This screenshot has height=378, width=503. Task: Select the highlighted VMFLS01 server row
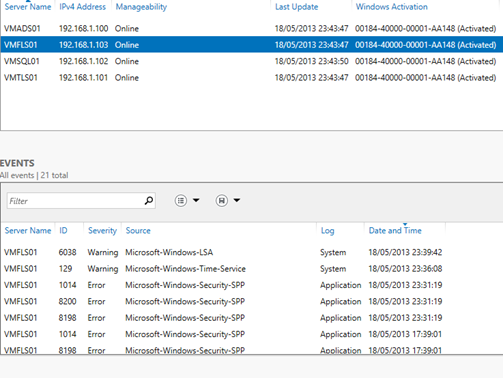(252, 45)
